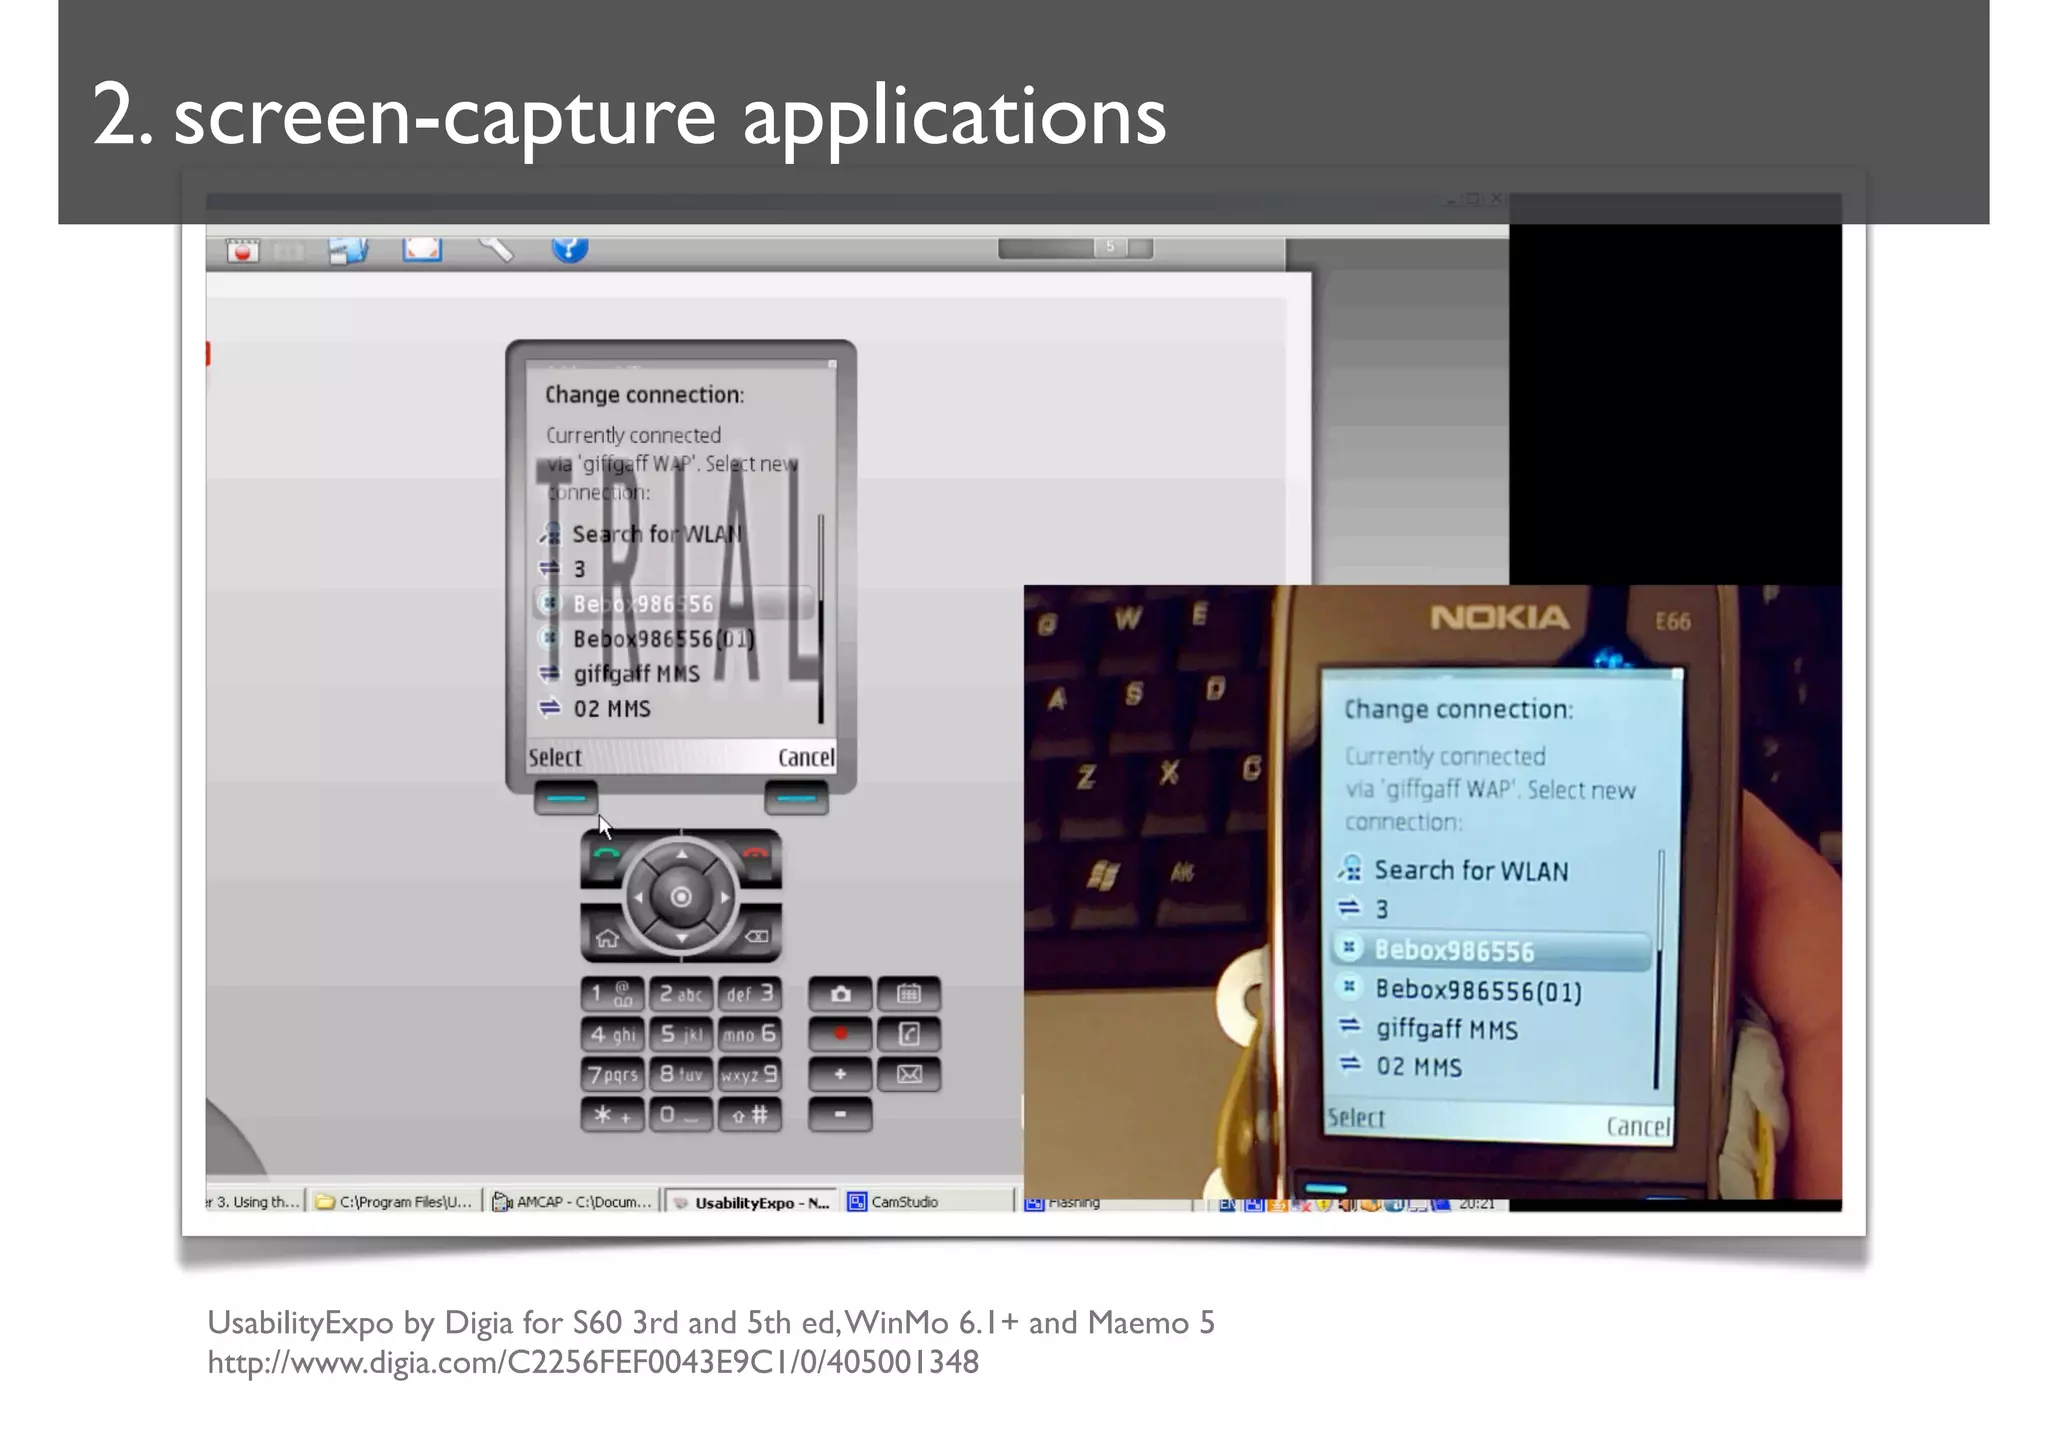
Task: Click the volume minus key
Action: [840, 1114]
